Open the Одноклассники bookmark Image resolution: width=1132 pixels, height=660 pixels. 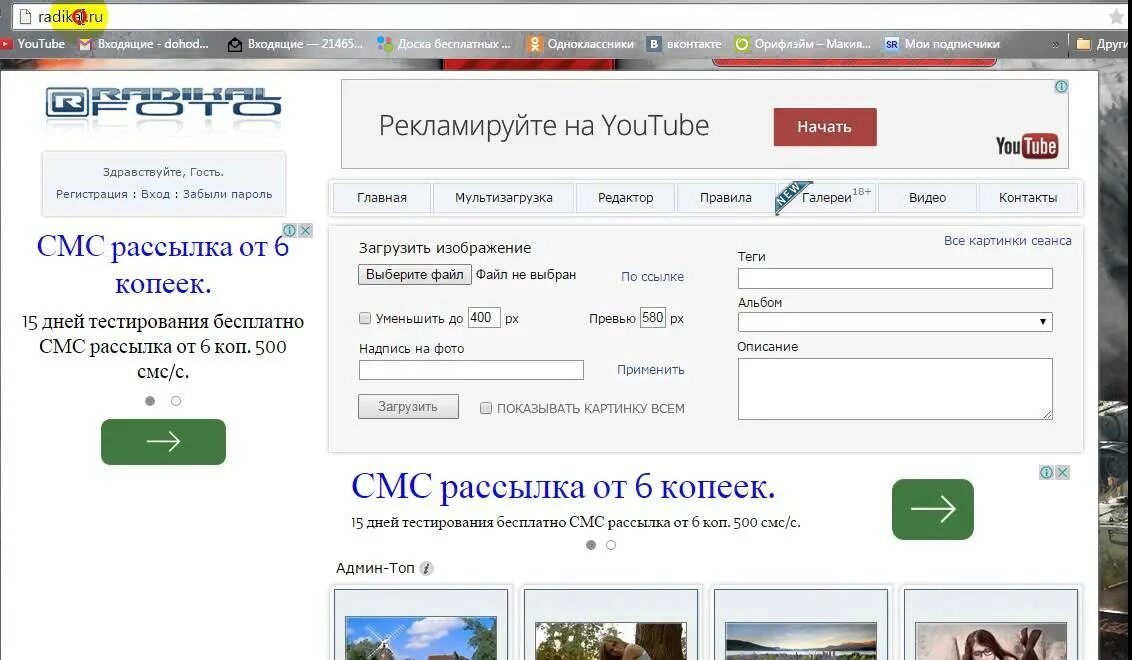[581, 44]
